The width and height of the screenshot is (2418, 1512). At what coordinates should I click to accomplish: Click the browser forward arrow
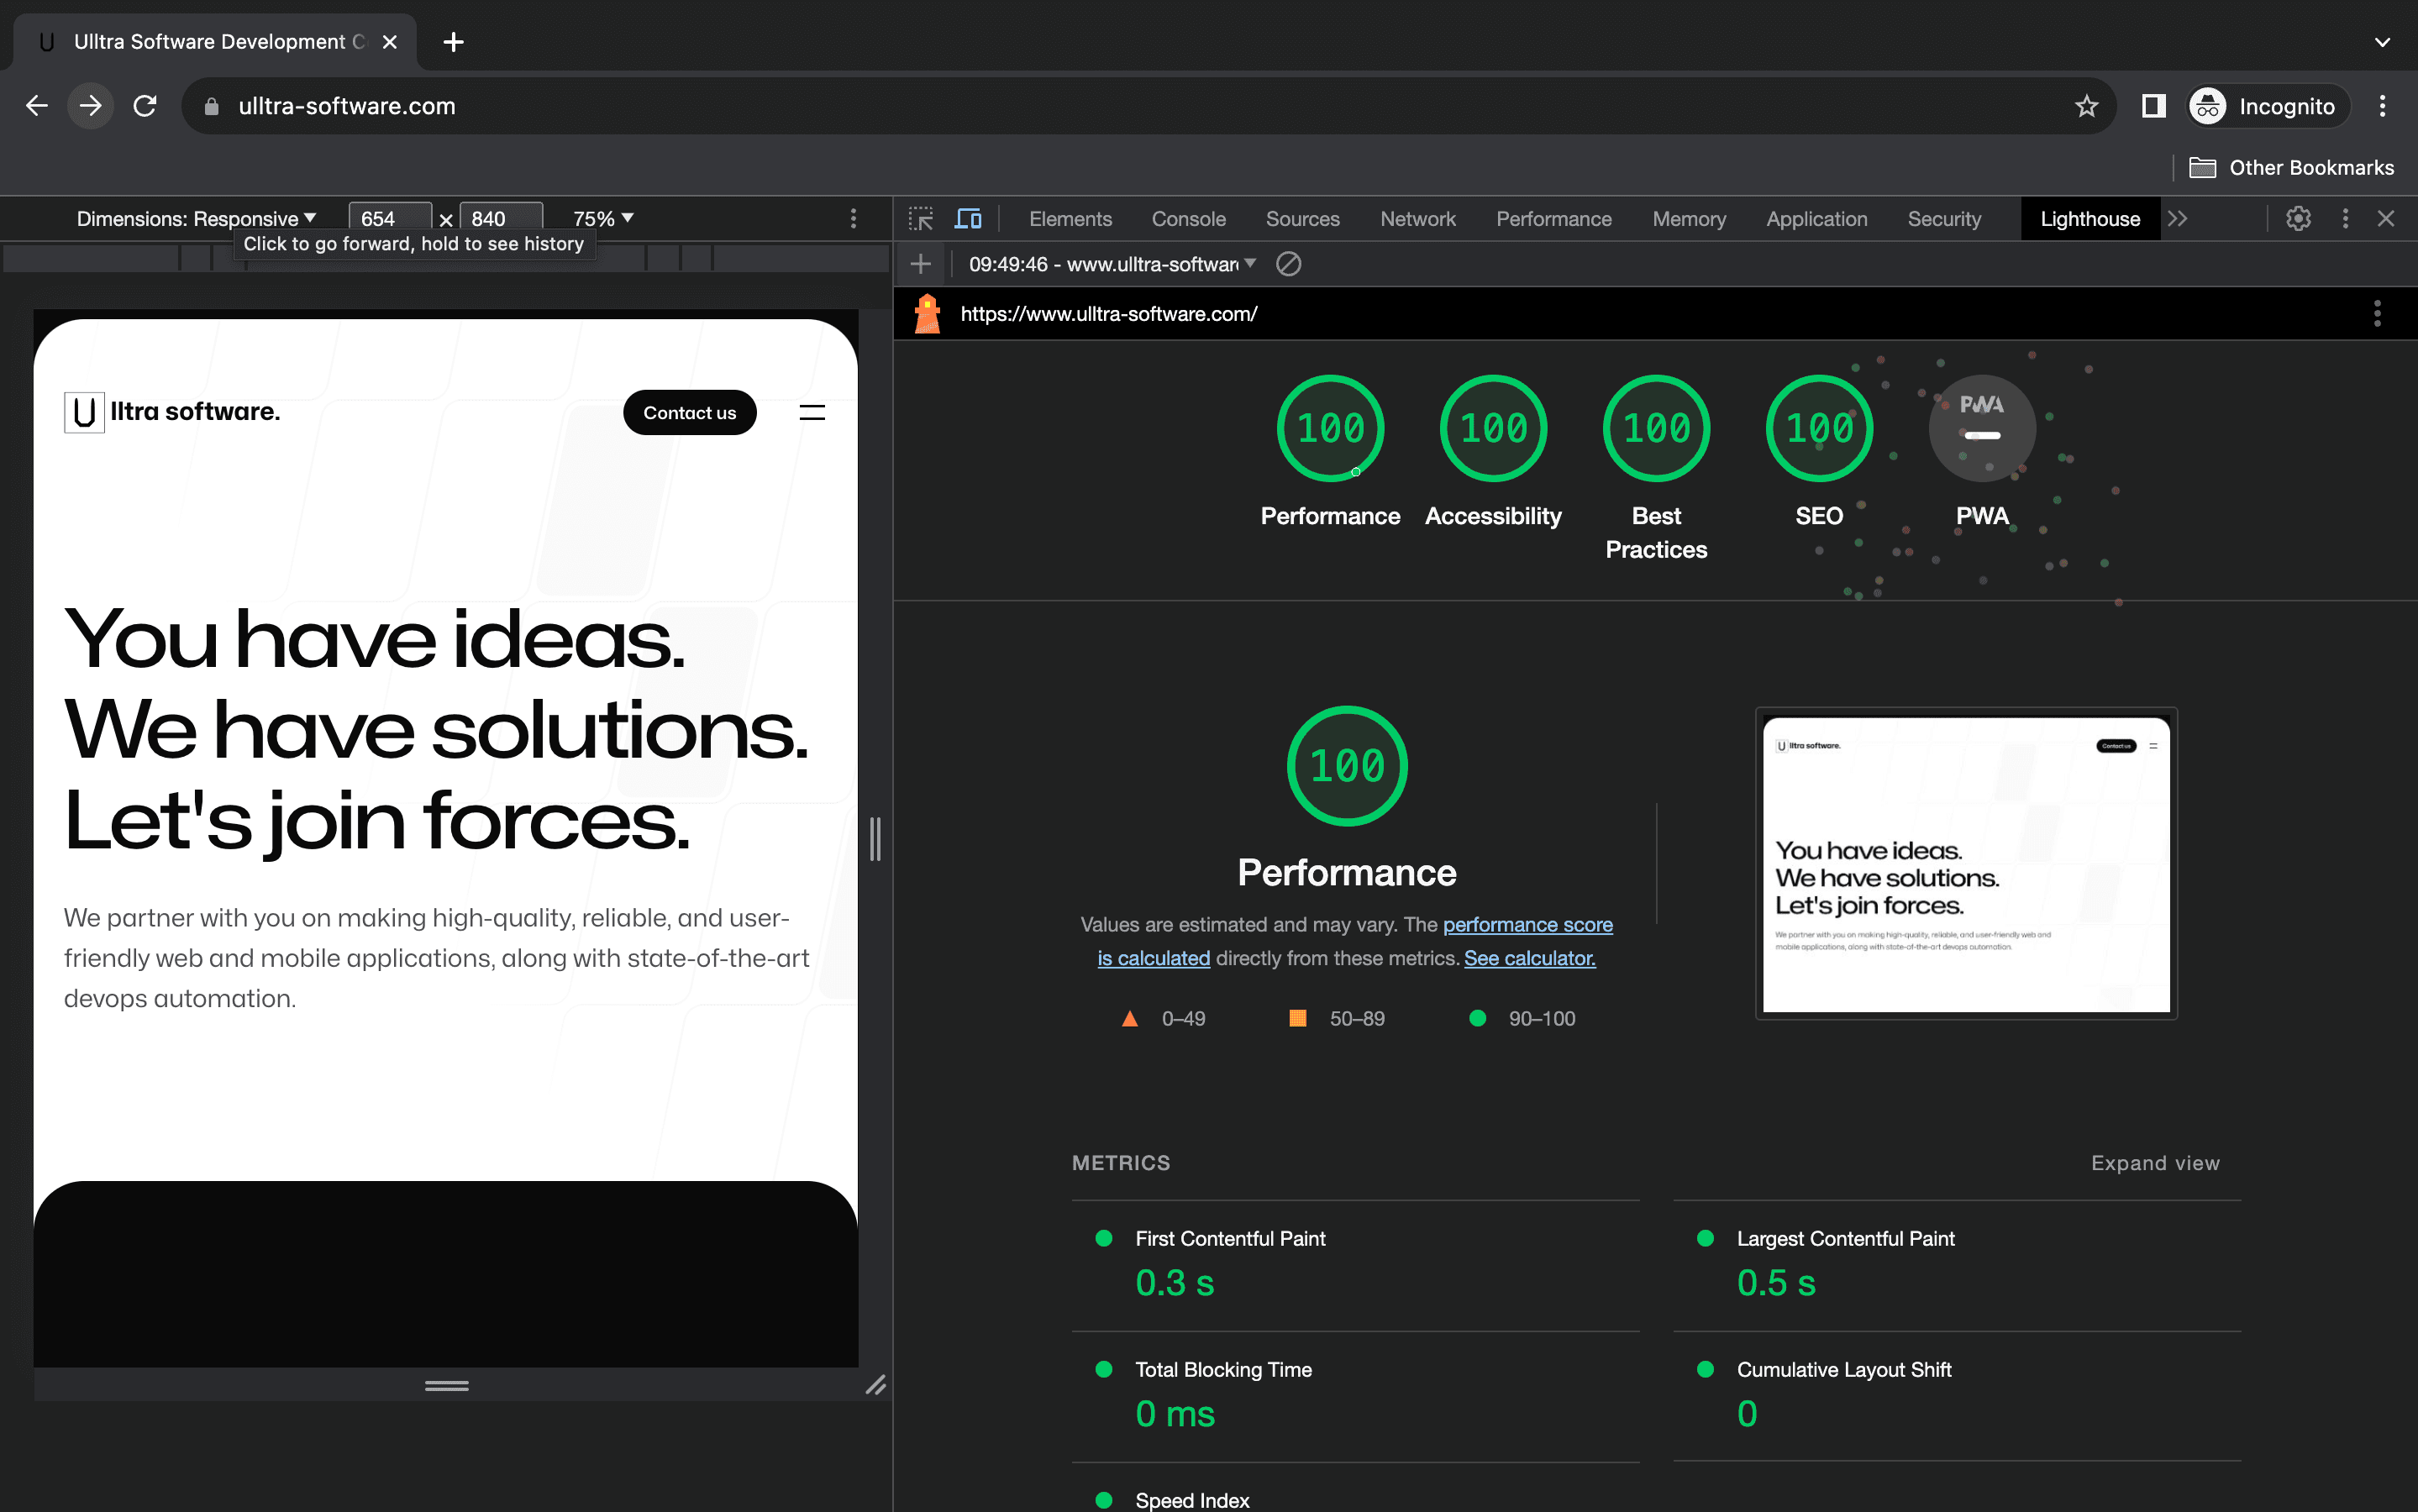[91, 106]
